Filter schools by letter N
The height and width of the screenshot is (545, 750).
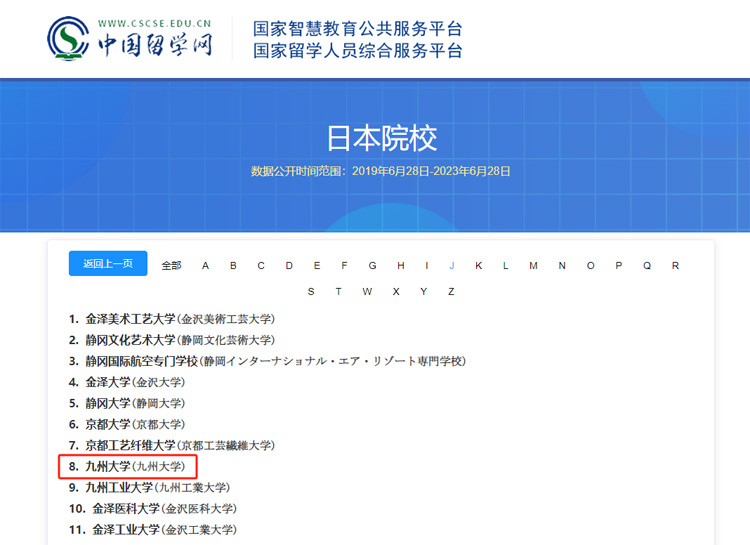click(562, 266)
